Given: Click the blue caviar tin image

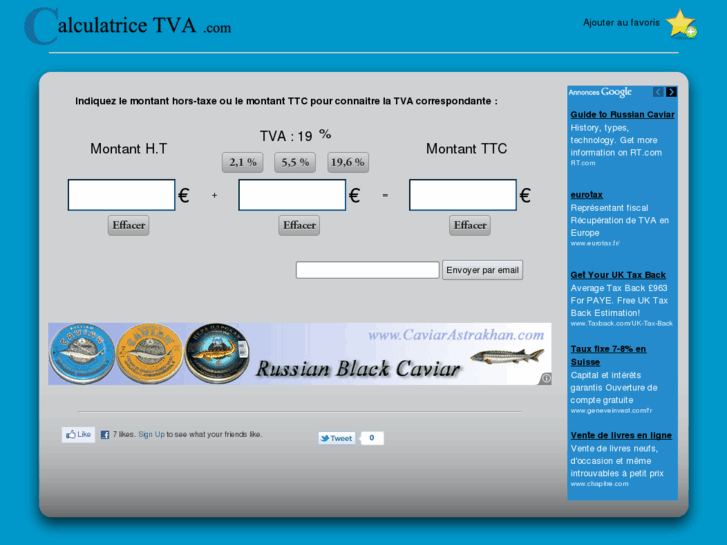Looking at the screenshot, I should 82,354.
